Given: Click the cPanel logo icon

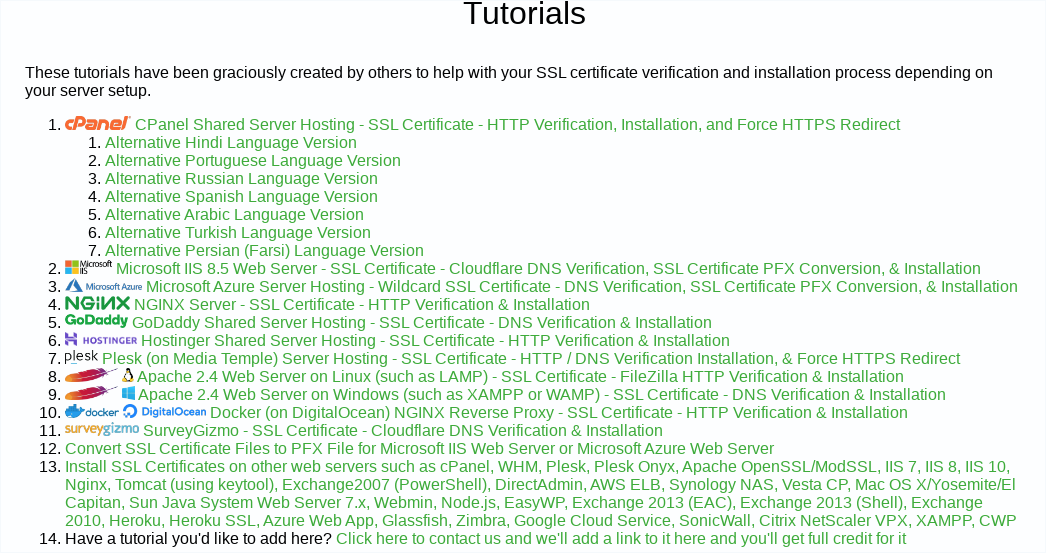Looking at the screenshot, I should coord(97,123).
